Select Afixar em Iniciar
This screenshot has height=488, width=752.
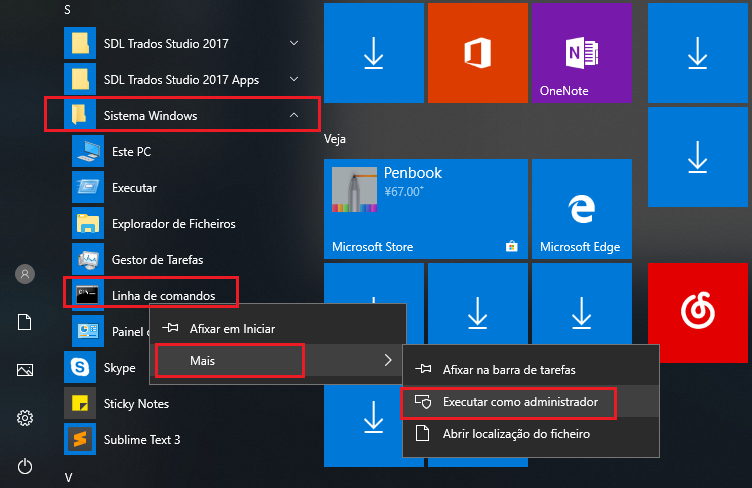[278, 328]
